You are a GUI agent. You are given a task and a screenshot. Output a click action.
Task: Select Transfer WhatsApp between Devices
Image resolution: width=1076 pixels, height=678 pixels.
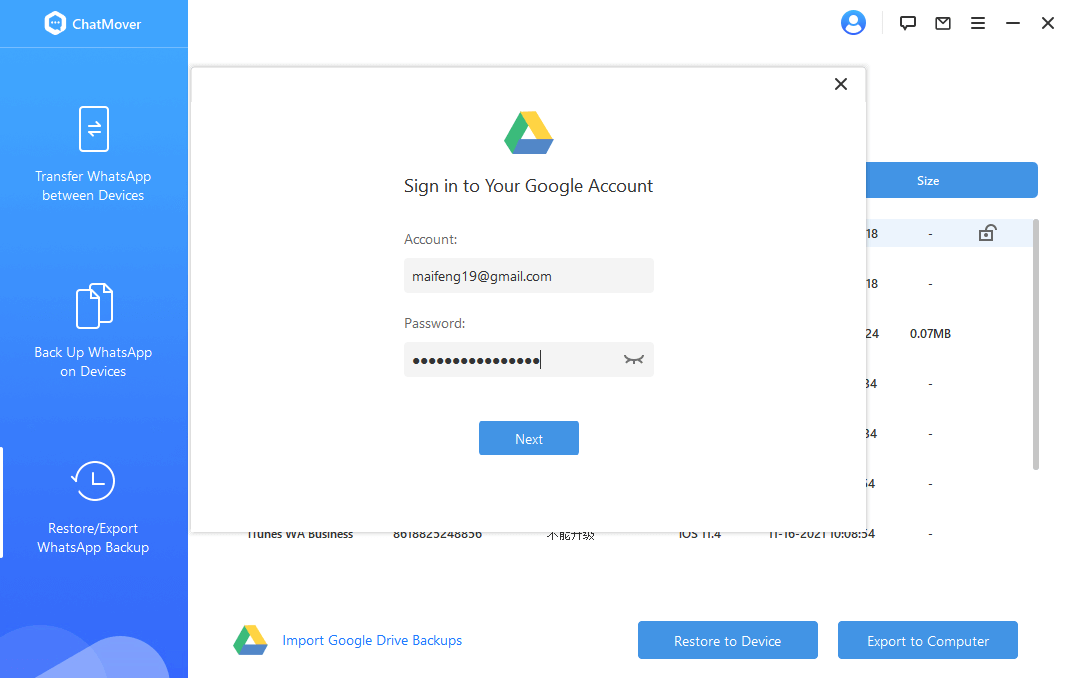(93, 154)
